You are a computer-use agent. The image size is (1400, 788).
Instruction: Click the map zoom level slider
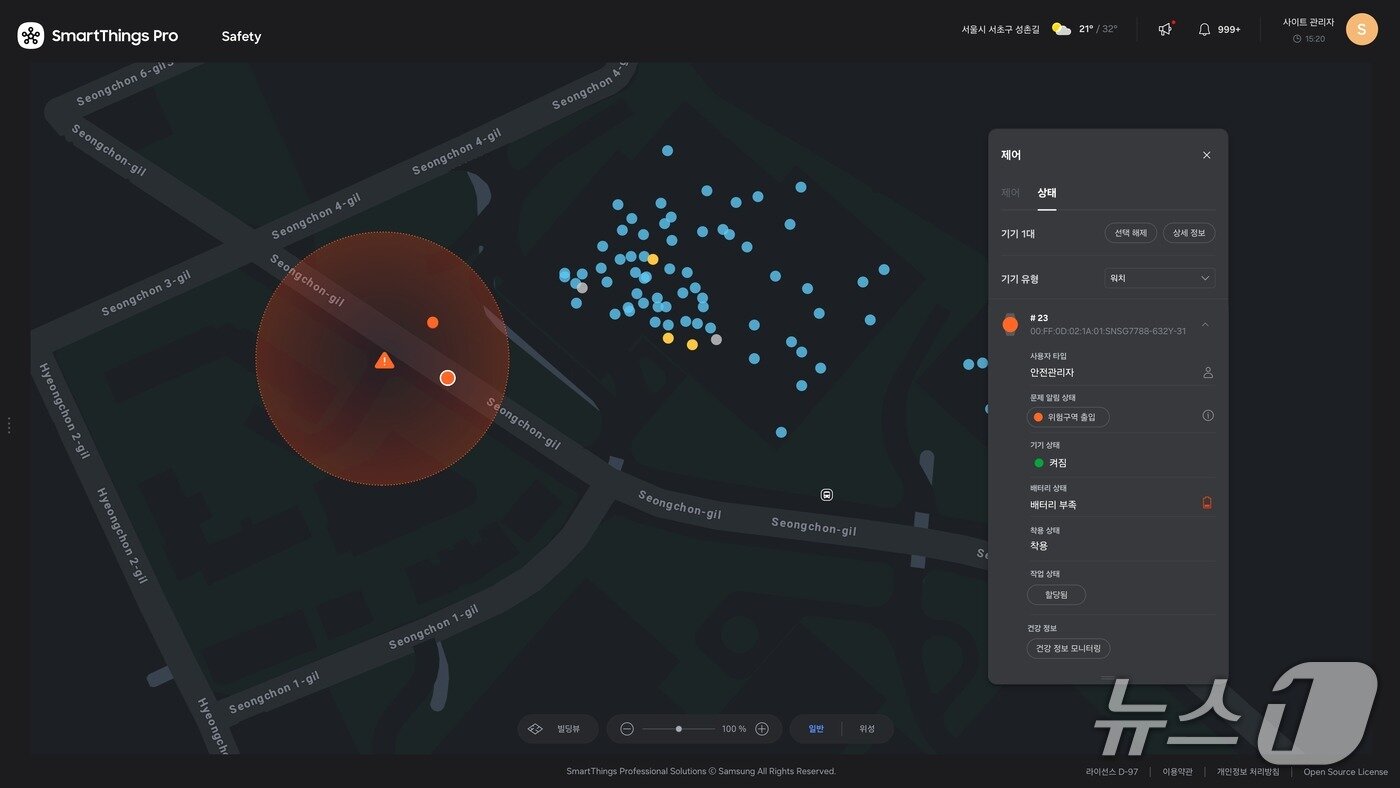click(x=679, y=729)
